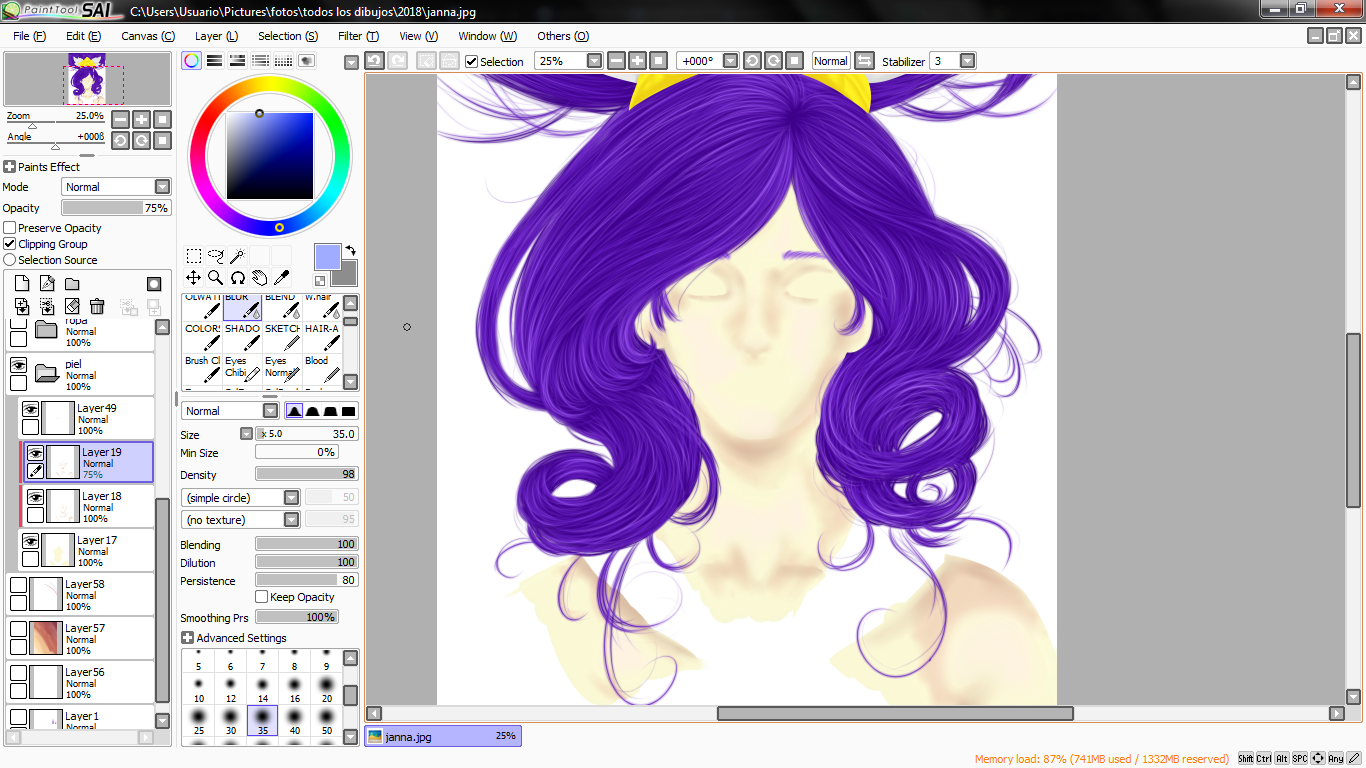Click the light blue foreground color swatch
The width and height of the screenshot is (1366, 768).
(x=328, y=257)
